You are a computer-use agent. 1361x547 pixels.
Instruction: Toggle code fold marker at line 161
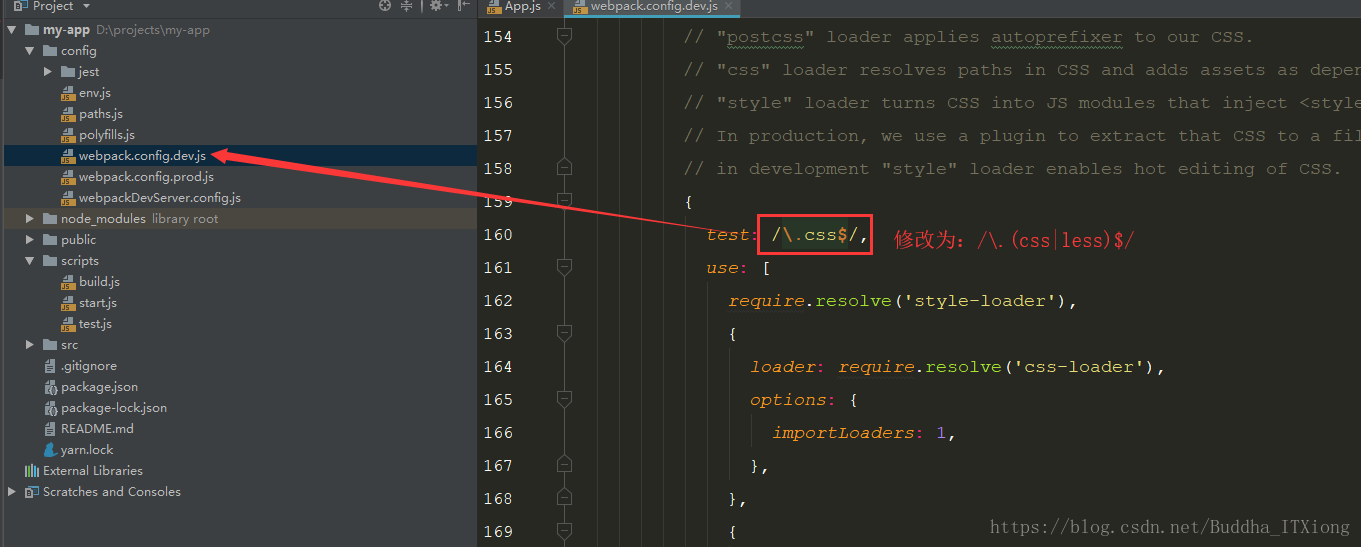click(x=564, y=268)
